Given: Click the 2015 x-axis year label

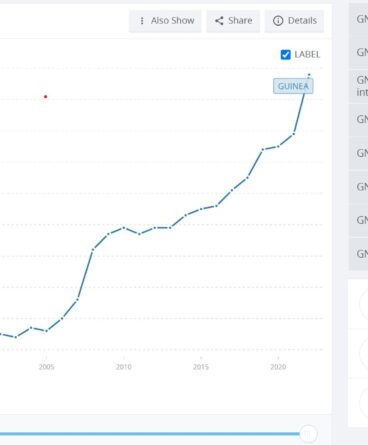Looking at the screenshot, I should [201, 367].
